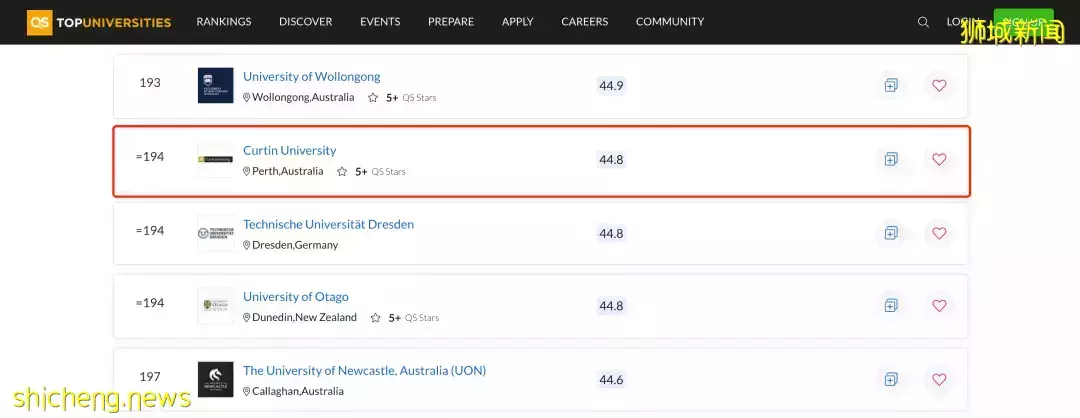This screenshot has width=1080, height=418.
Task: Add Curtin University to compare list
Action: pos(891,159)
